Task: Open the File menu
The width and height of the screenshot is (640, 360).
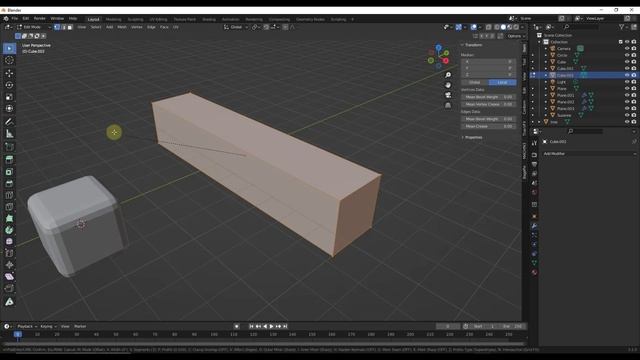Action: pyautogui.click(x=15, y=19)
